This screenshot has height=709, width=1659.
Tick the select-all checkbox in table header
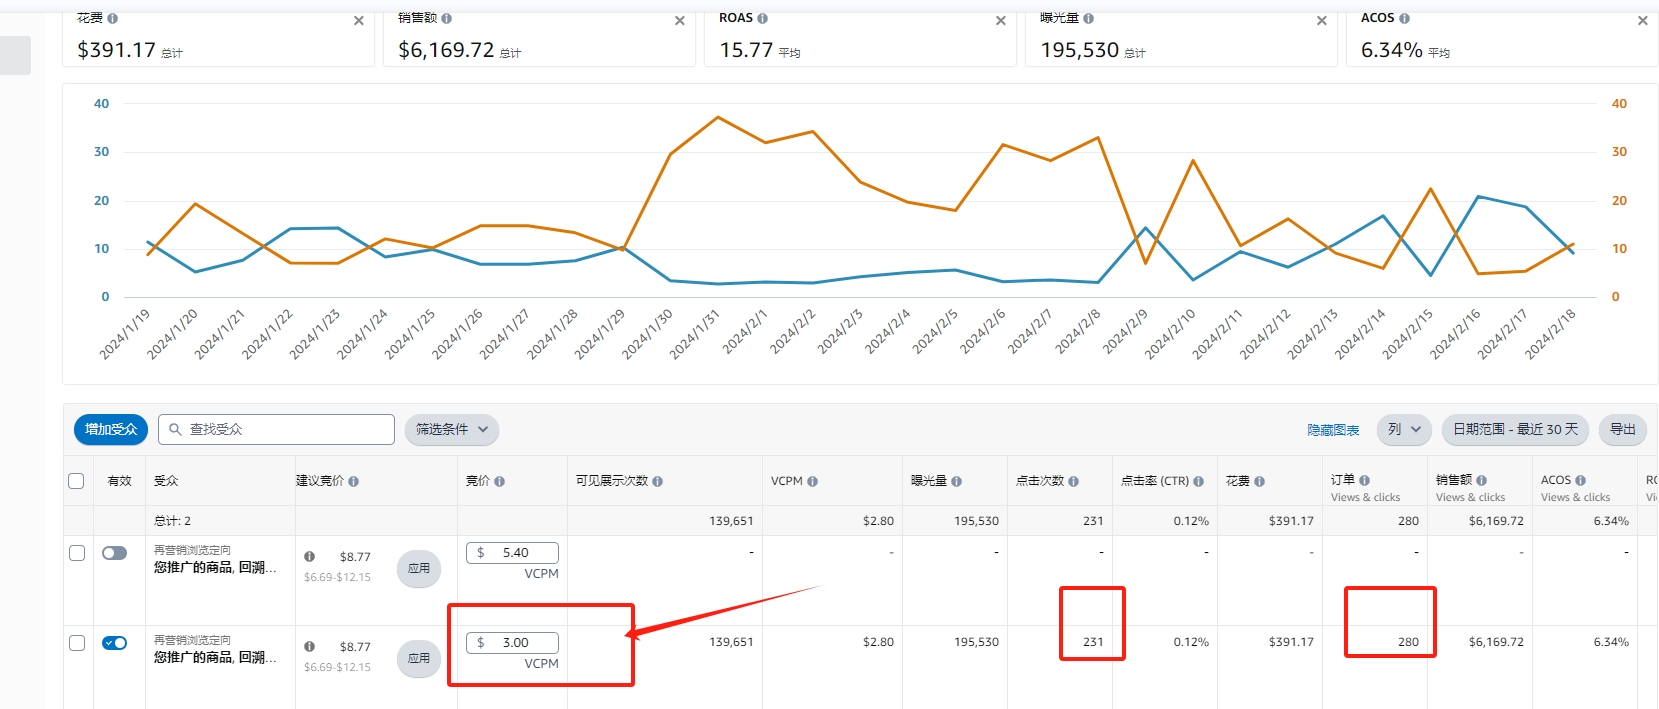click(76, 481)
